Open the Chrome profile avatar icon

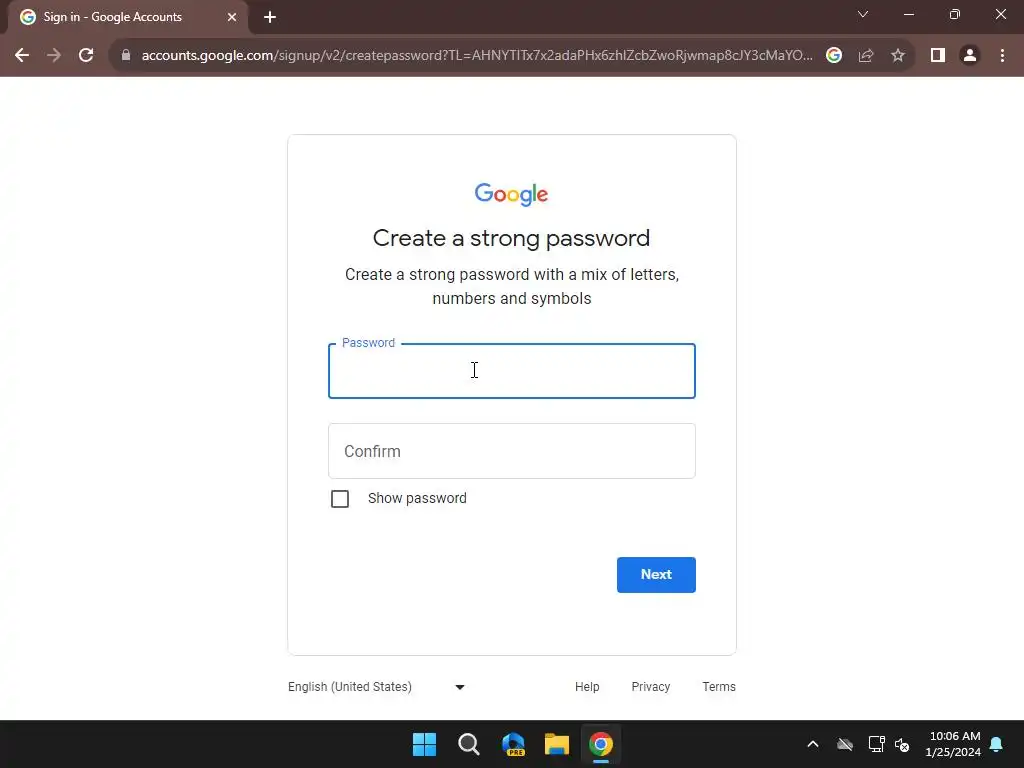(x=970, y=56)
